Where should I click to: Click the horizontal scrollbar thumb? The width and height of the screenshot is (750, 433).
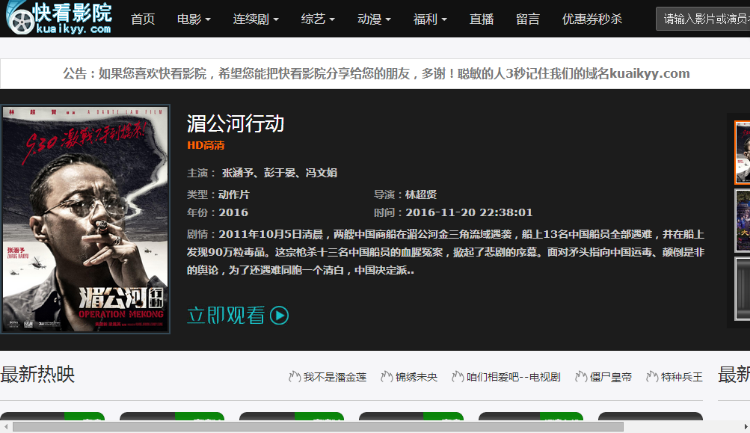pyautogui.click(x=318, y=427)
